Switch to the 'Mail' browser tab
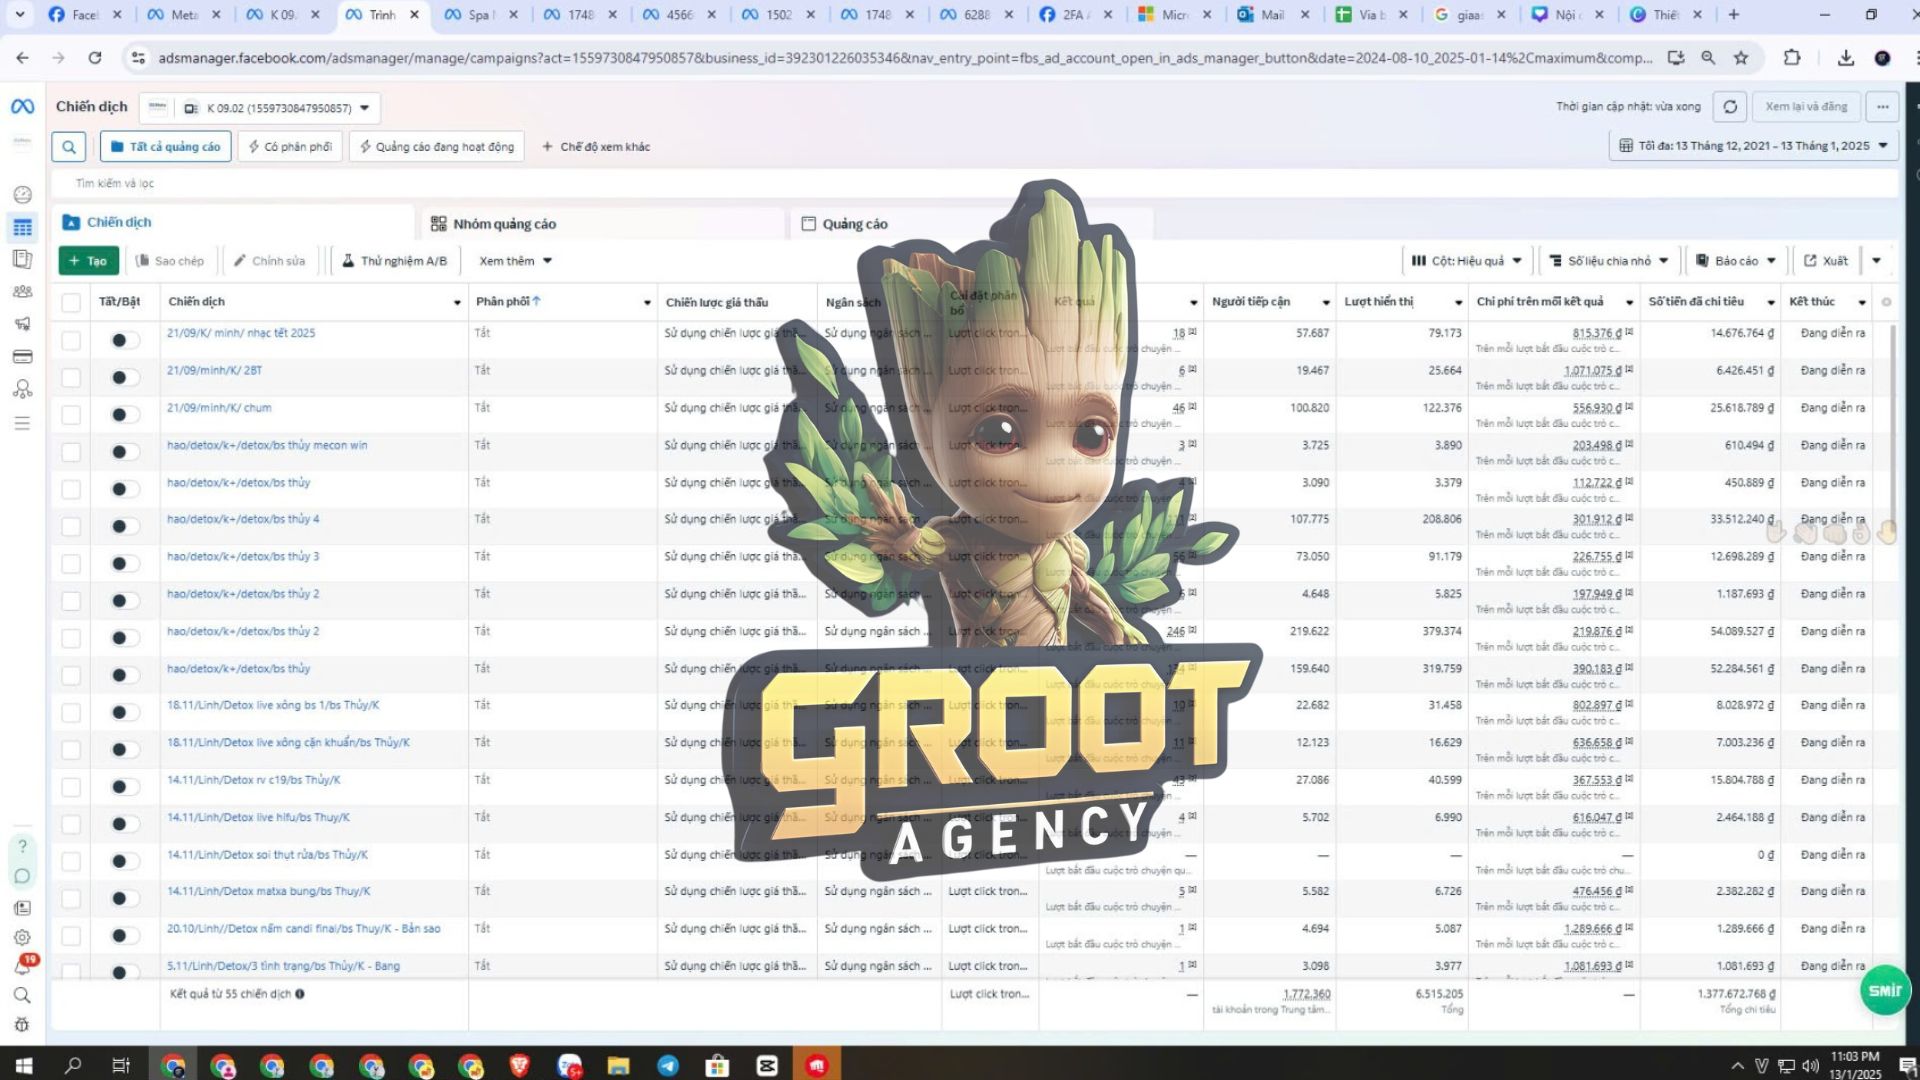 point(1274,15)
